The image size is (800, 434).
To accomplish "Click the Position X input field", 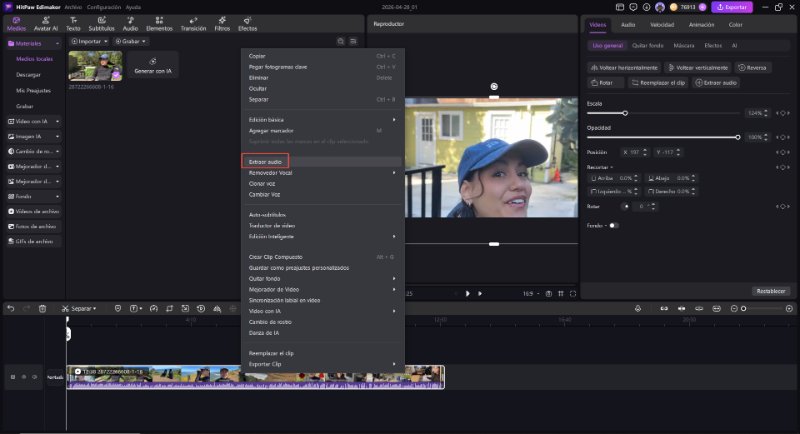I will click(x=634, y=152).
